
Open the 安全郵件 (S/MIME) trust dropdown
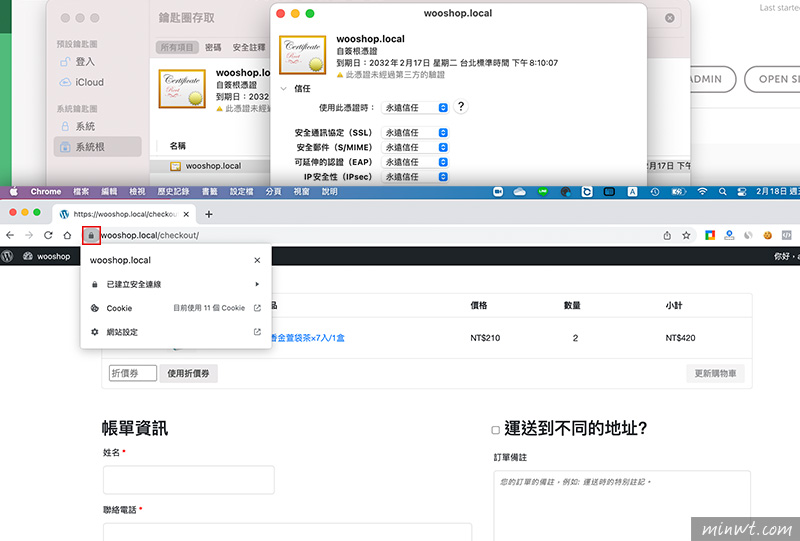[x=415, y=147]
